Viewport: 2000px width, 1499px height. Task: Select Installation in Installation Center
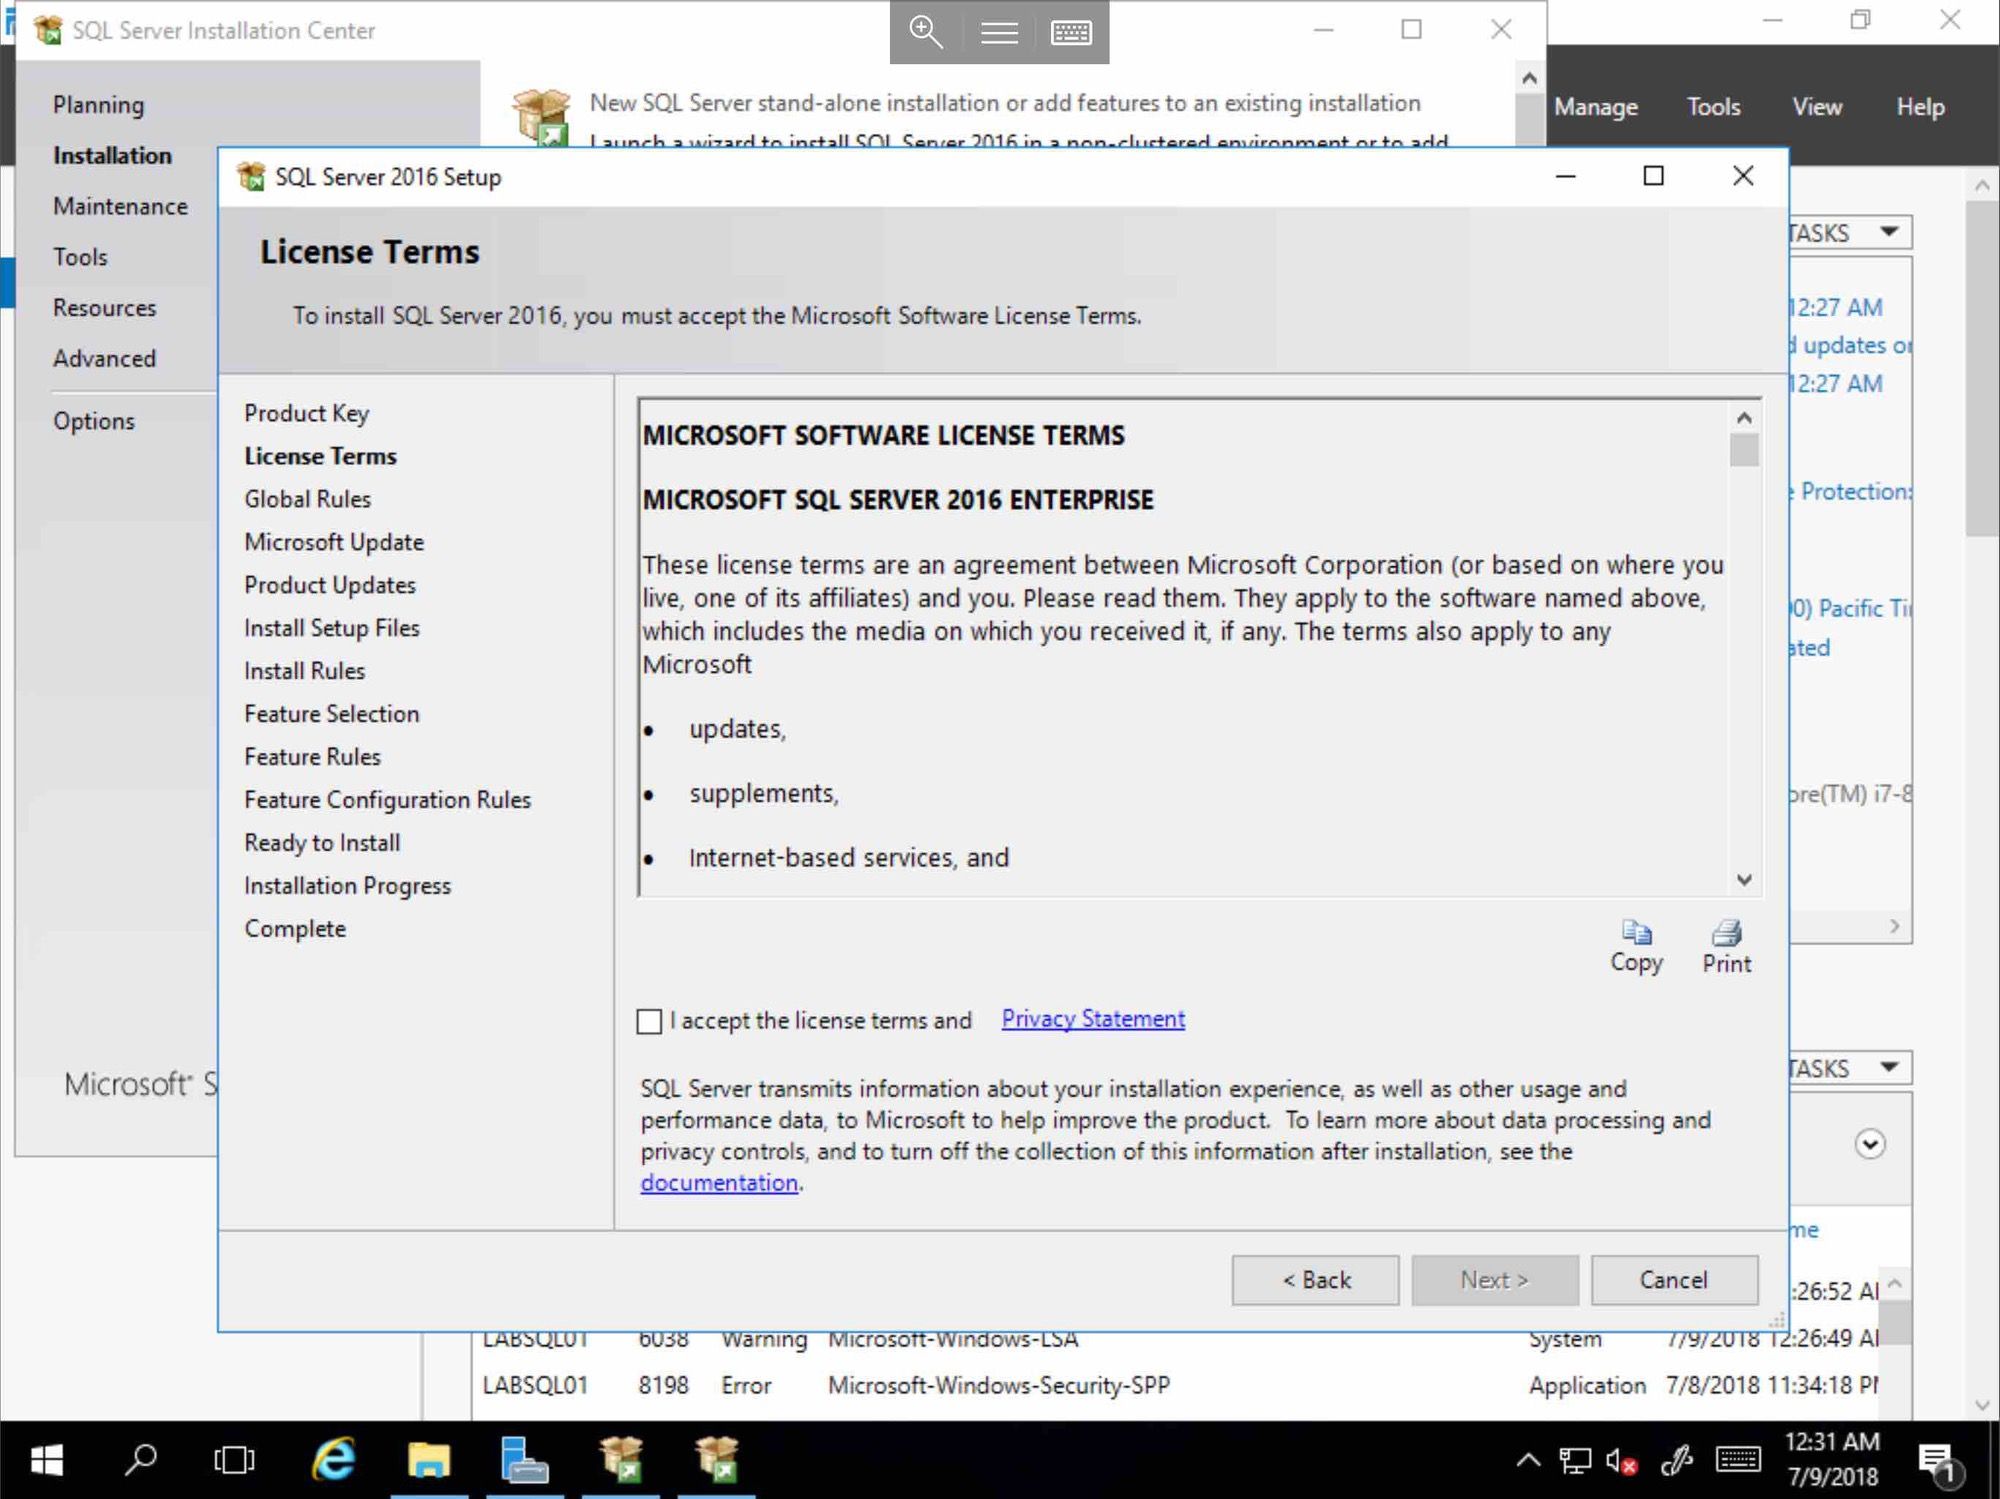point(112,156)
